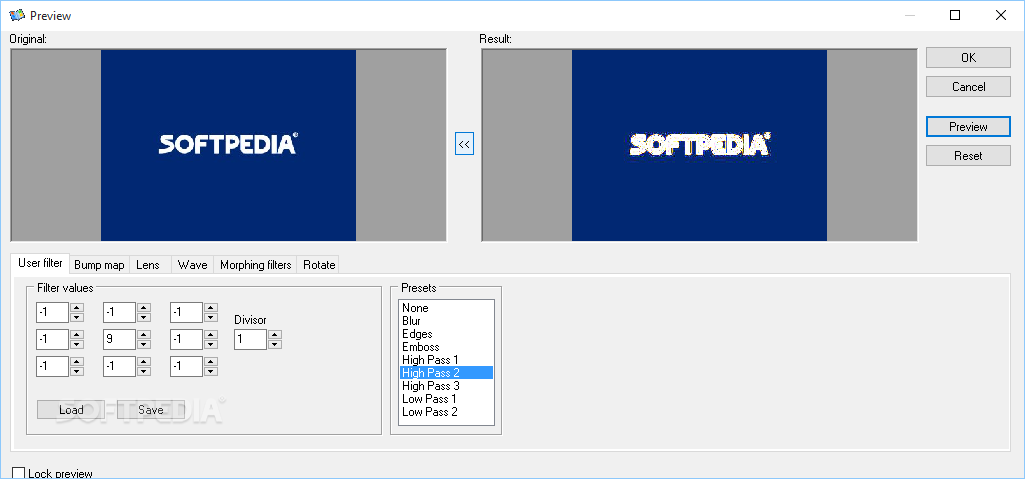Open the Bump map tab

[x=99, y=265]
